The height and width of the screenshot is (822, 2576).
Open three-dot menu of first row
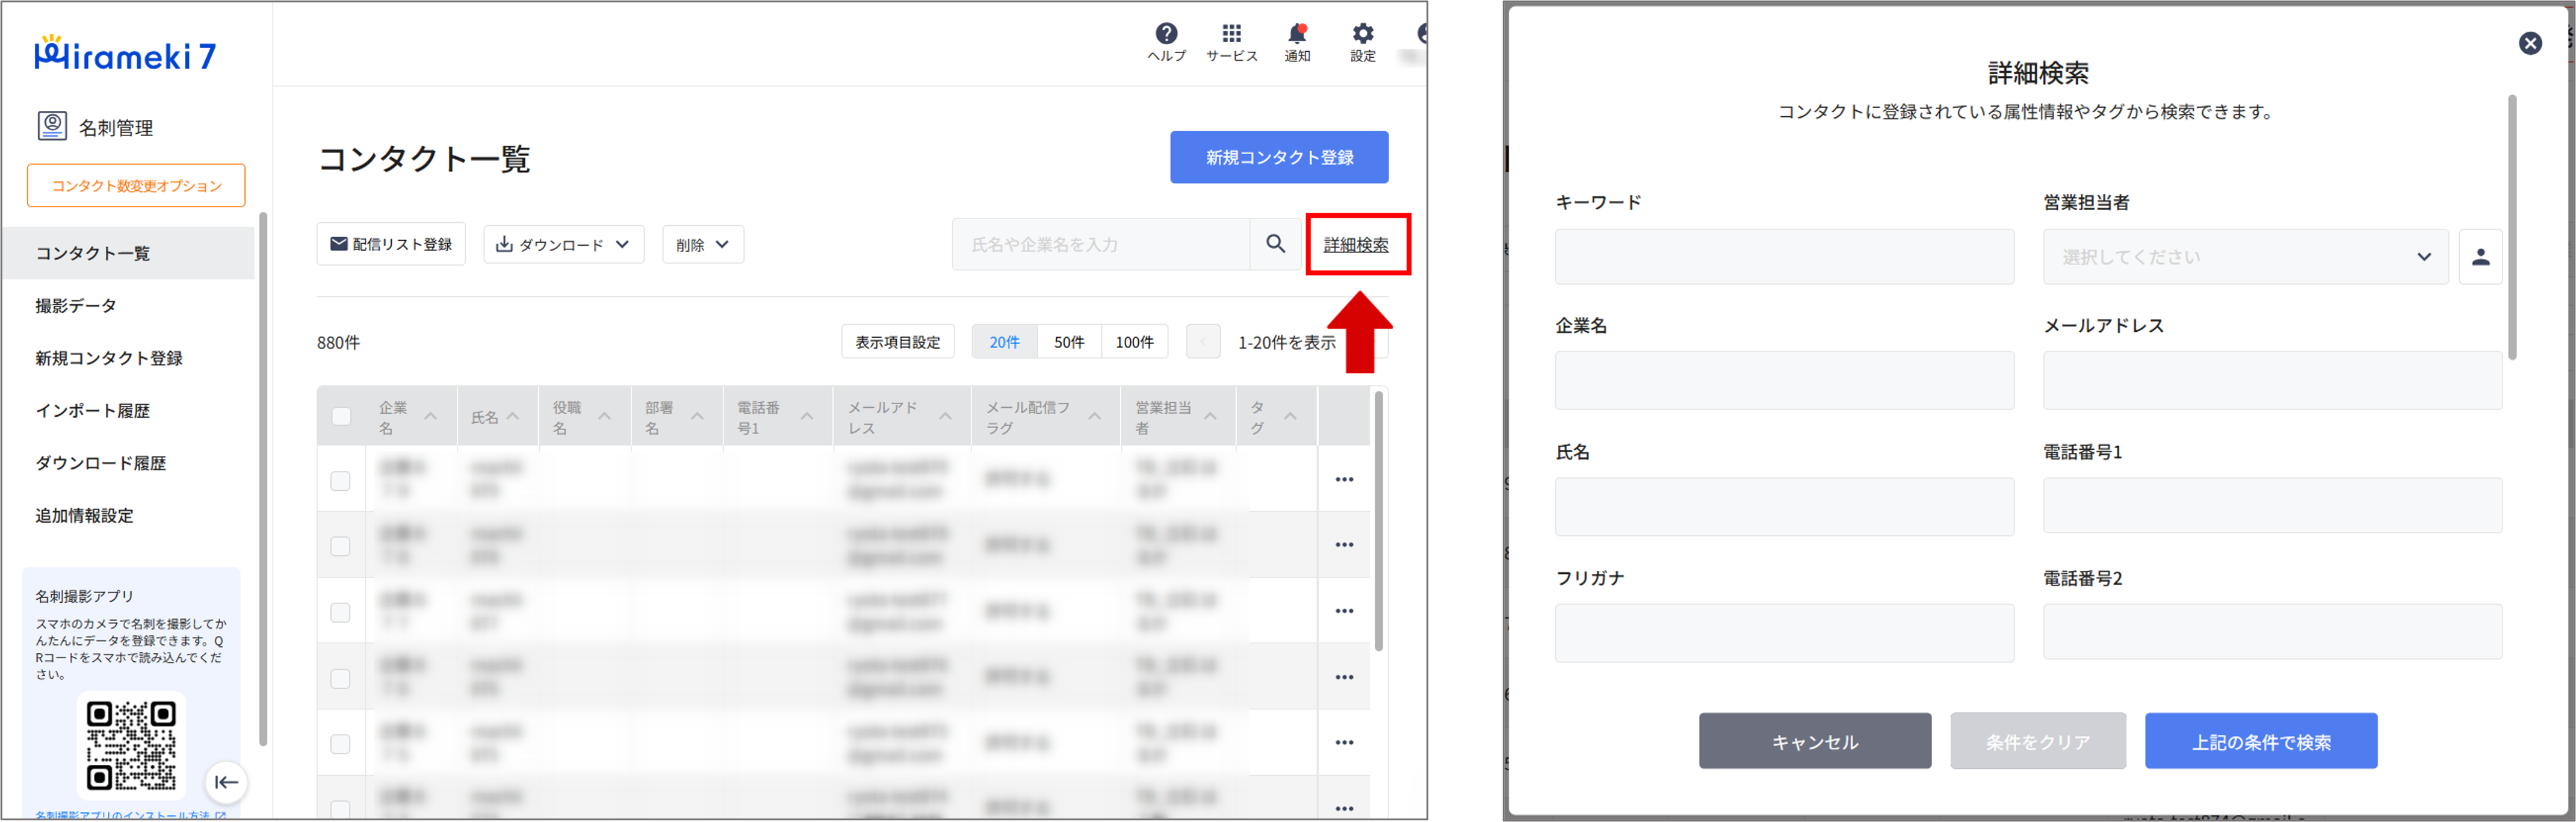pyautogui.click(x=1344, y=480)
